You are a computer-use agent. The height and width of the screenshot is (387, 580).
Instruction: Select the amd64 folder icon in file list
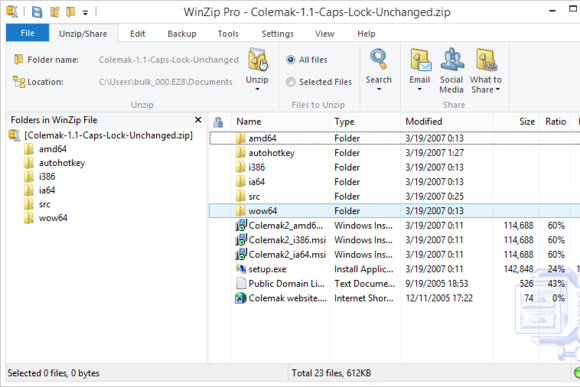click(240, 138)
